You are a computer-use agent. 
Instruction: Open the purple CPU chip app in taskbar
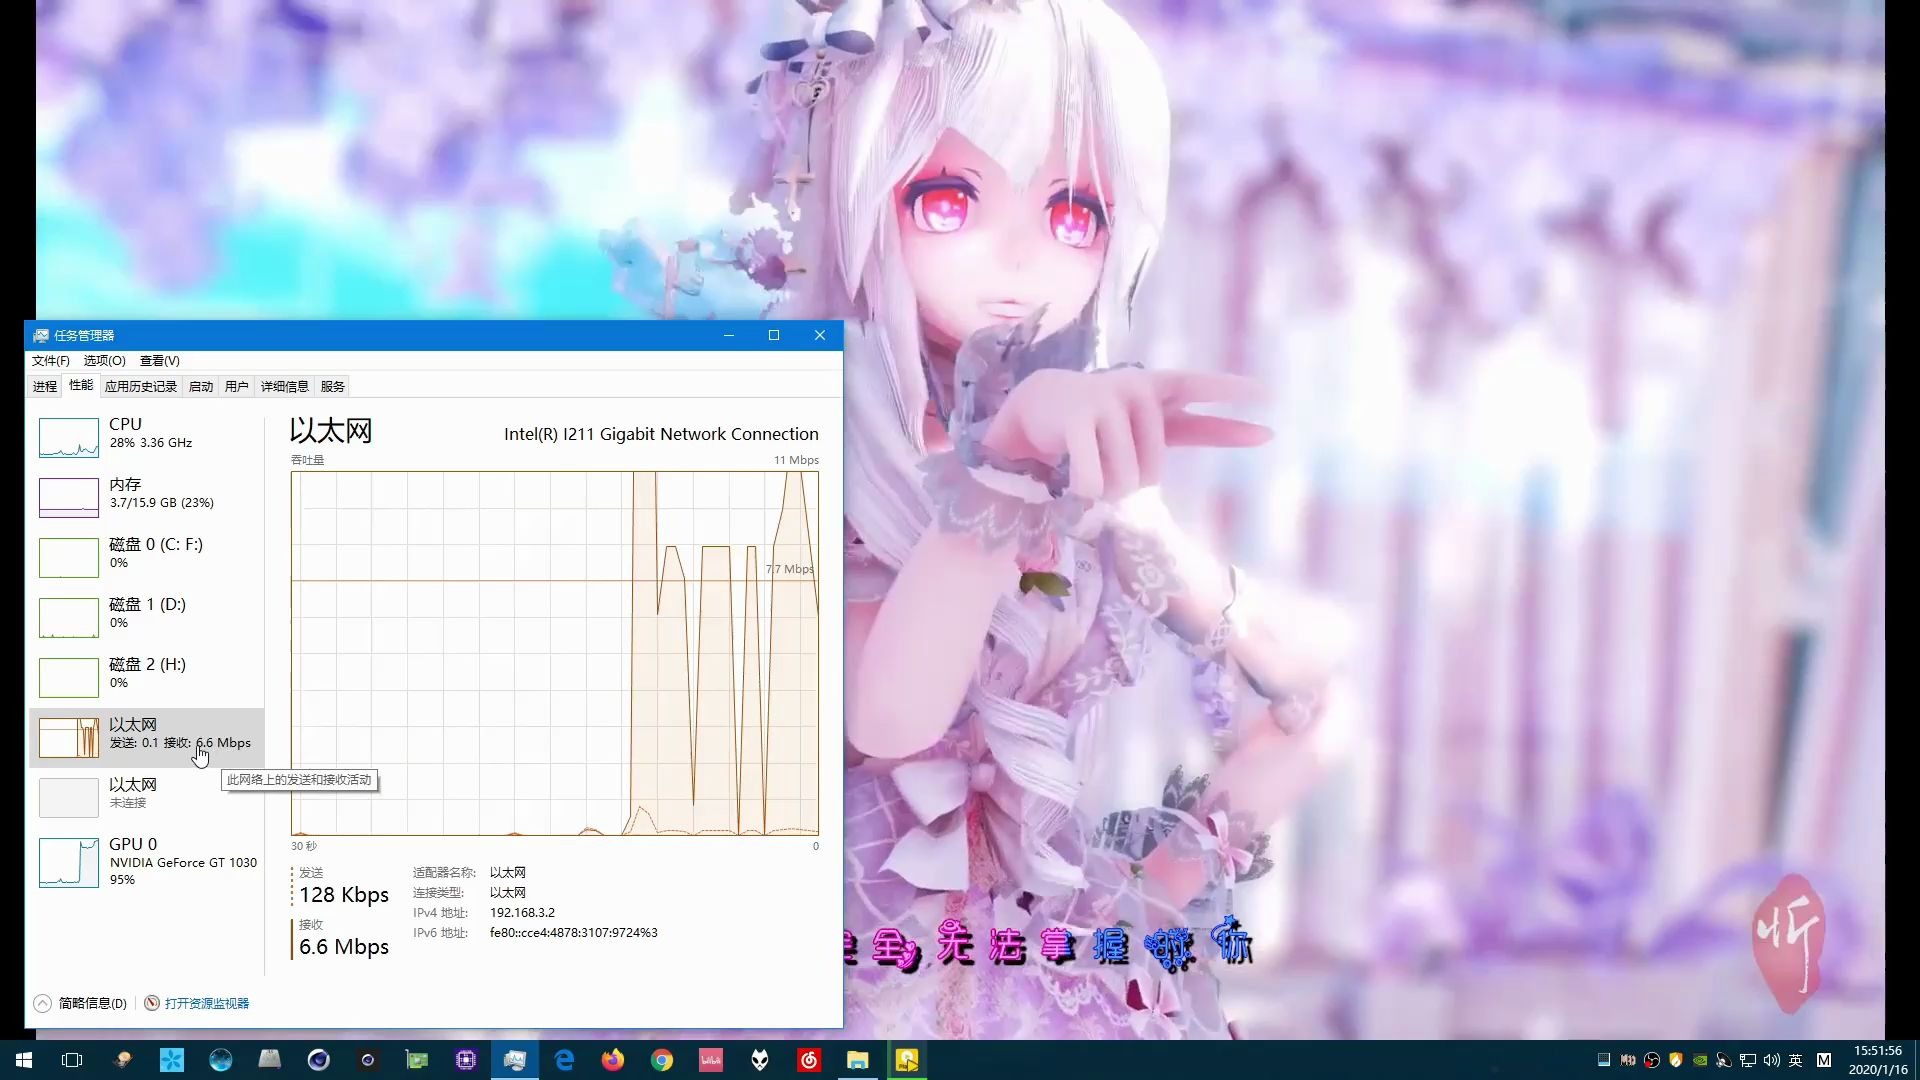(466, 1060)
